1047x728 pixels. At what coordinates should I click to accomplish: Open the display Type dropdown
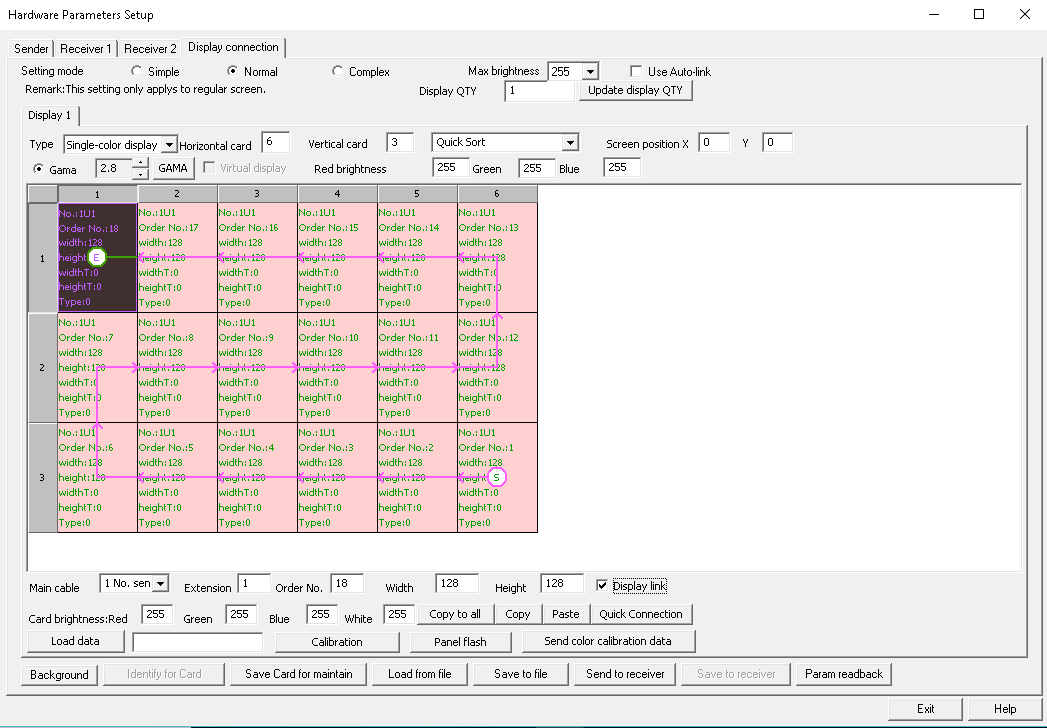point(169,145)
